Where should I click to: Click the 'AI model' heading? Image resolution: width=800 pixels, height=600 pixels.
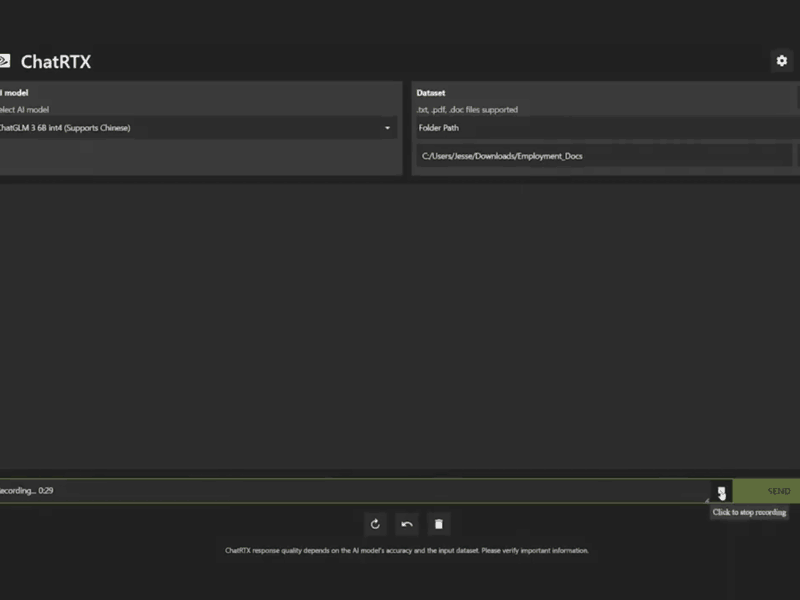[14, 93]
